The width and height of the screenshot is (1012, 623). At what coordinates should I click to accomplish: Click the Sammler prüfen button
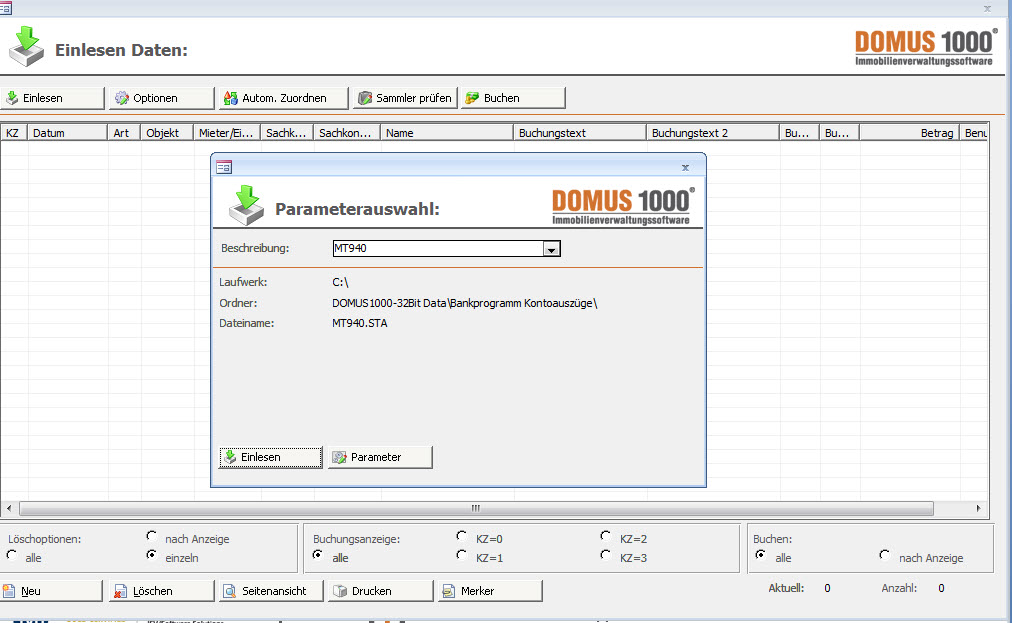(x=405, y=98)
